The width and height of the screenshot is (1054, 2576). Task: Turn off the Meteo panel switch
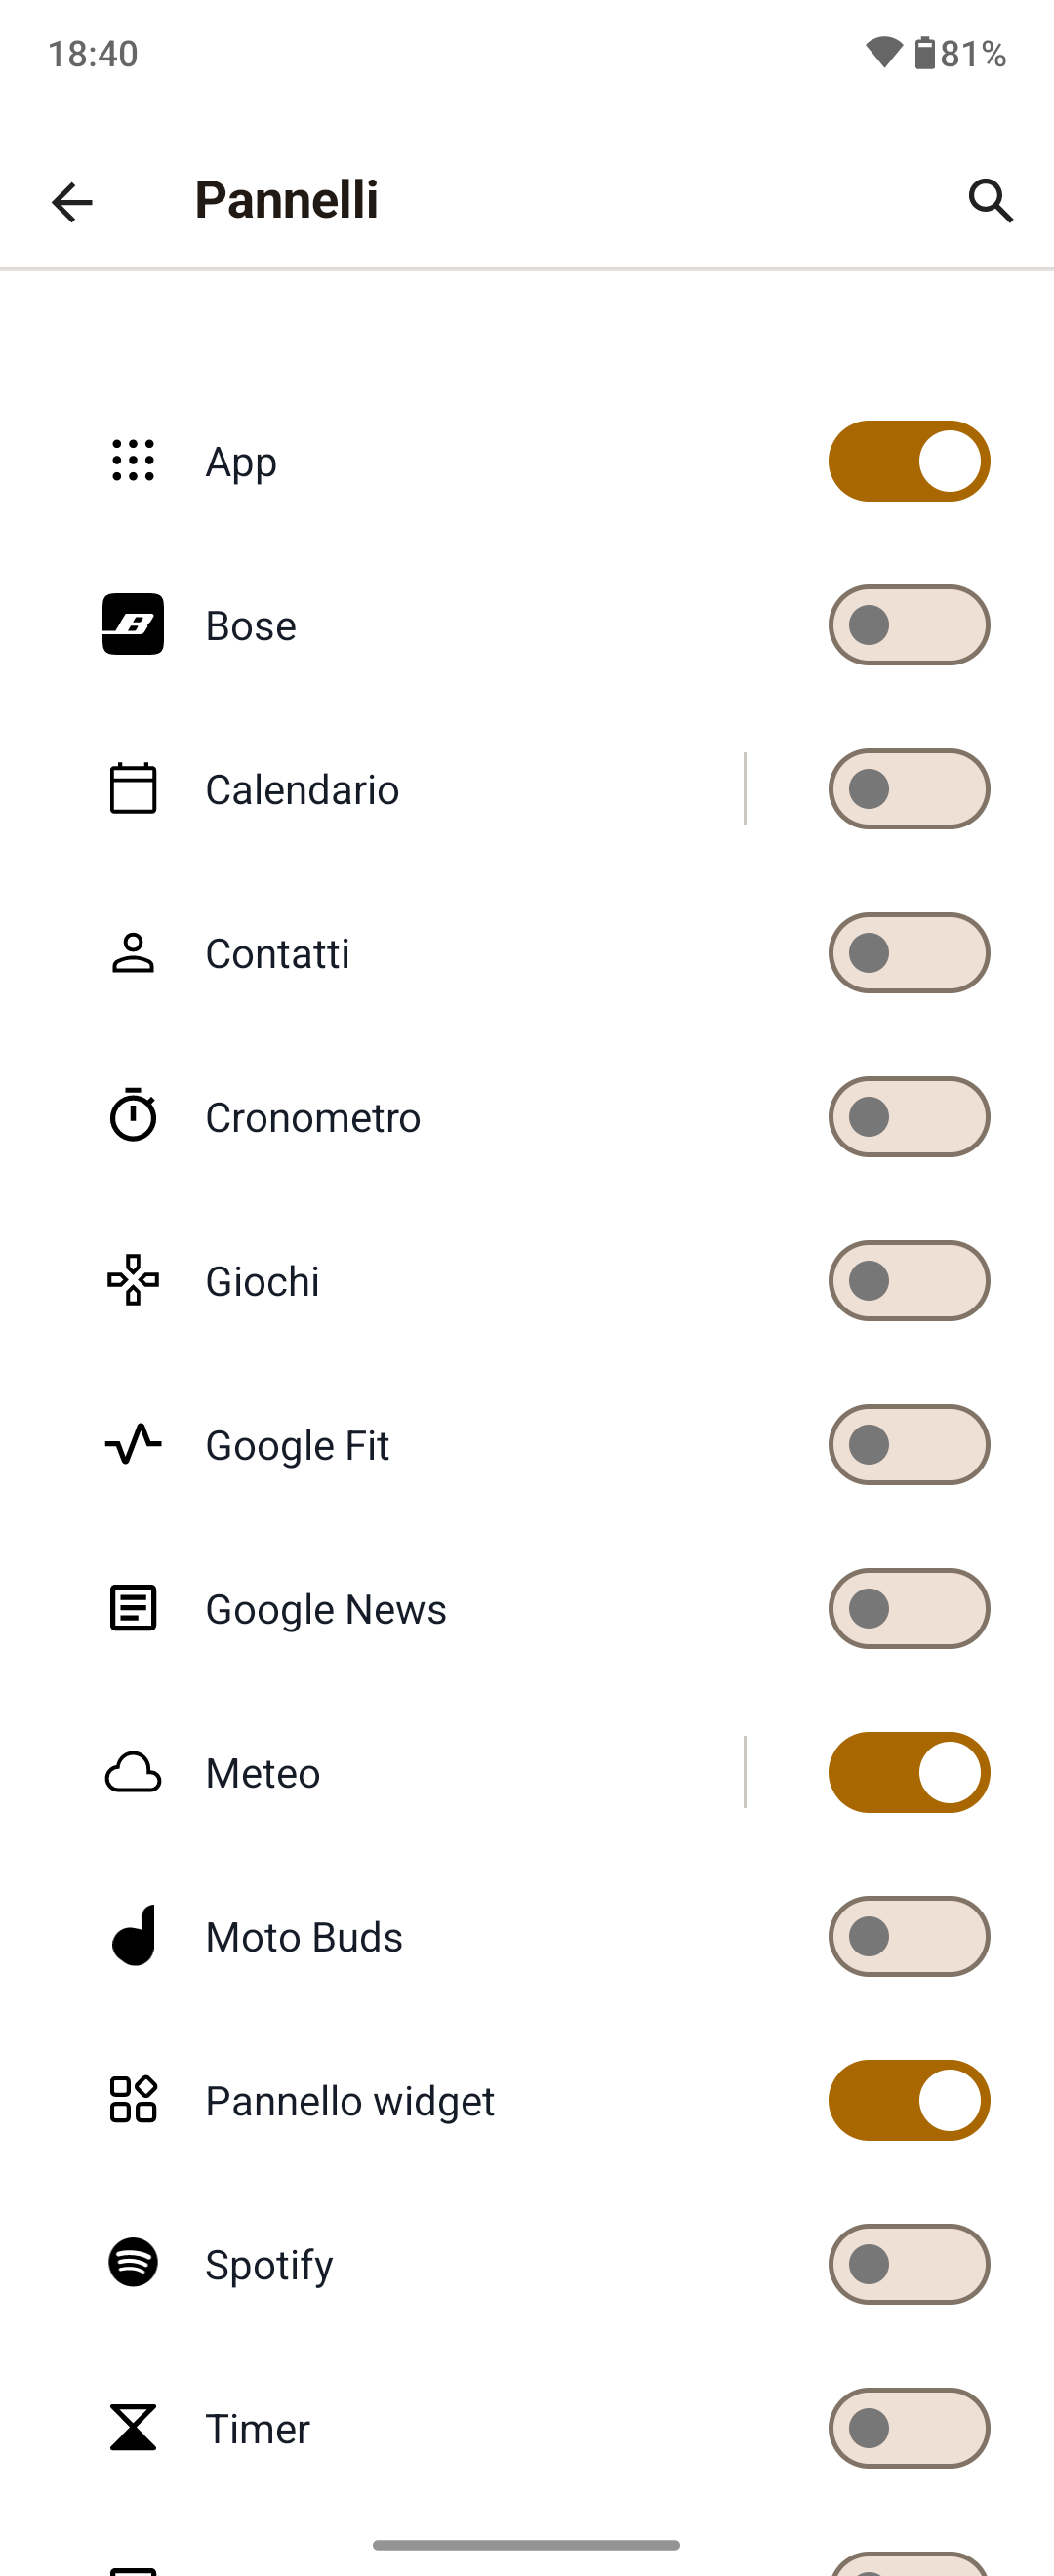908,1772
